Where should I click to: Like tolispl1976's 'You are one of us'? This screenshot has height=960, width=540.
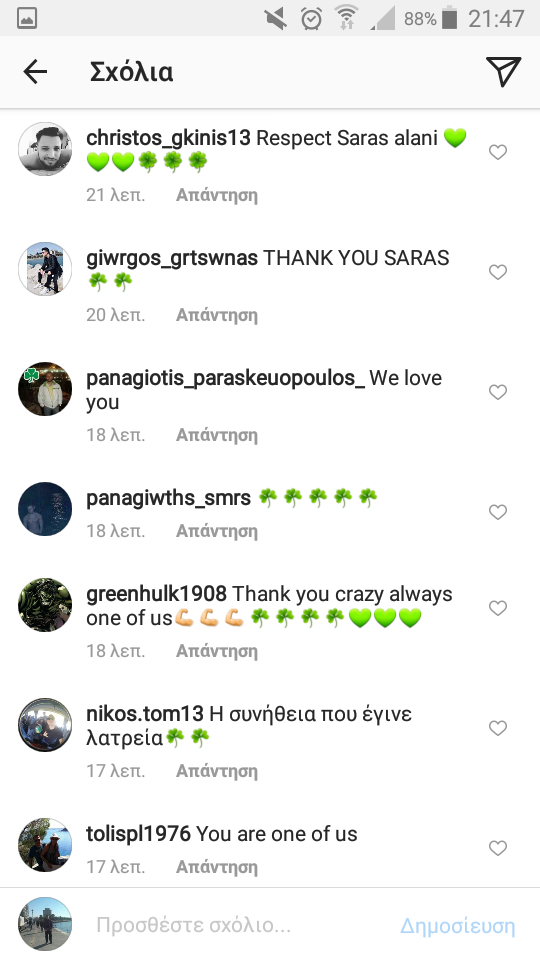pyautogui.click(x=498, y=848)
